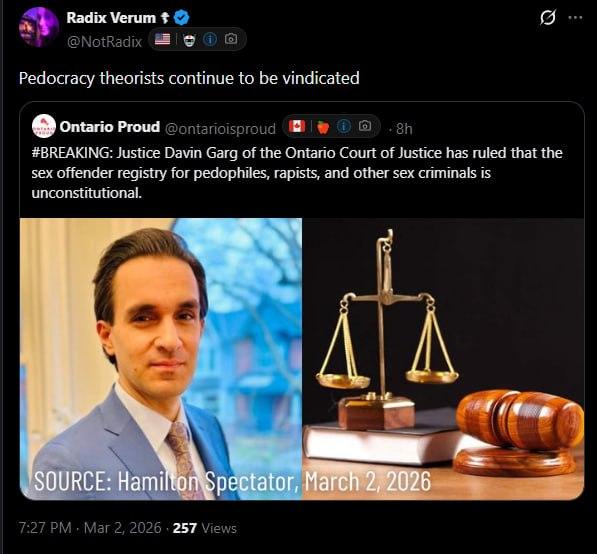Click the camera icon next to Ontario Proud
The image size is (597, 554).
click(x=365, y=126)
